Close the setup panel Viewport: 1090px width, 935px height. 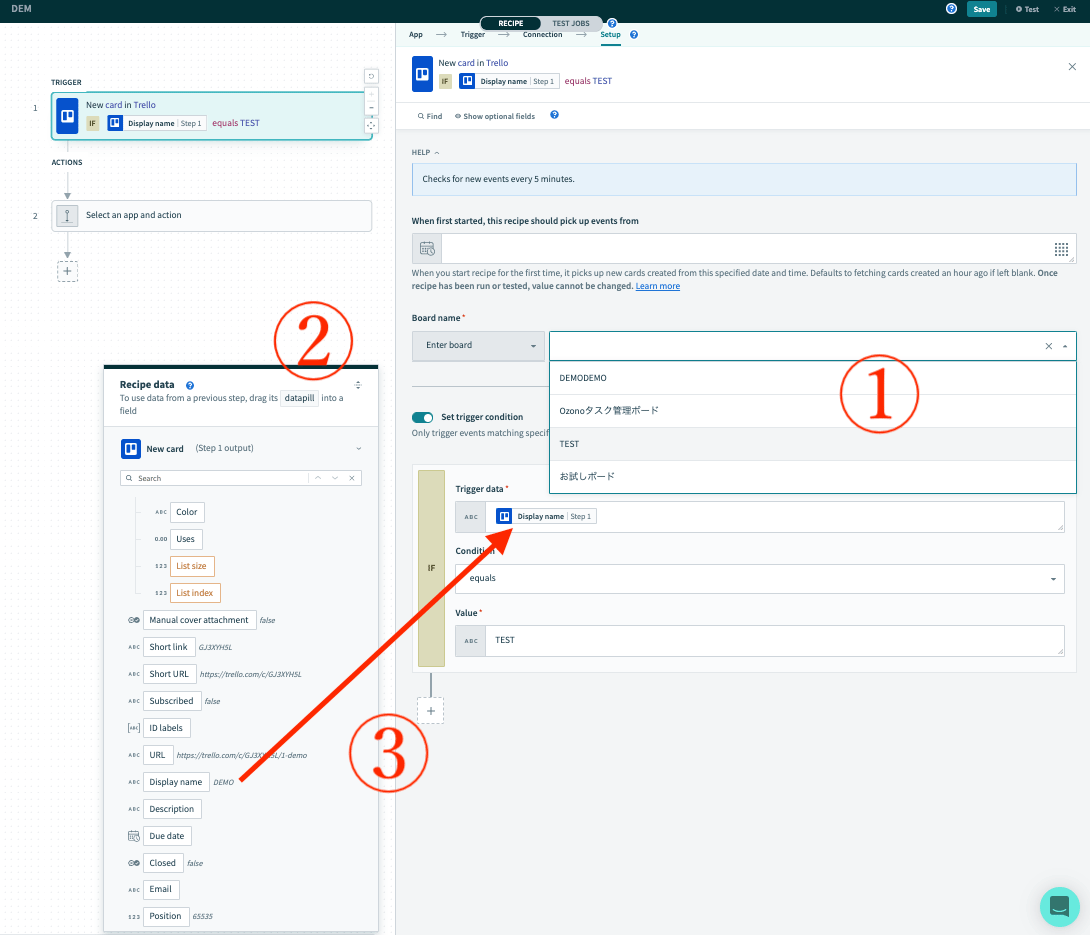point(1072,67)
